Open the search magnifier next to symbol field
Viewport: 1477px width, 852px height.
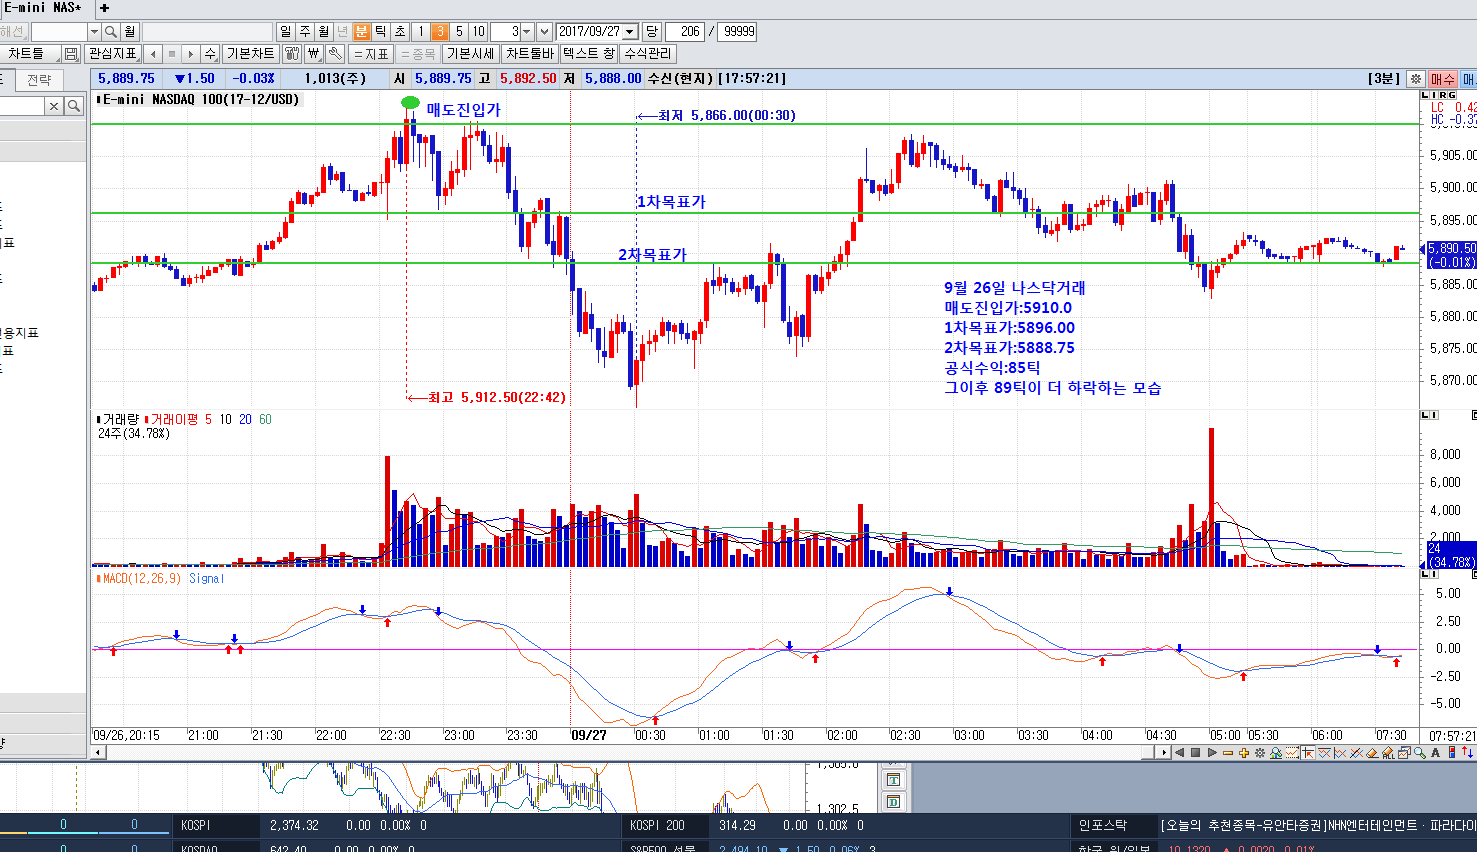[x=111, y=32]
